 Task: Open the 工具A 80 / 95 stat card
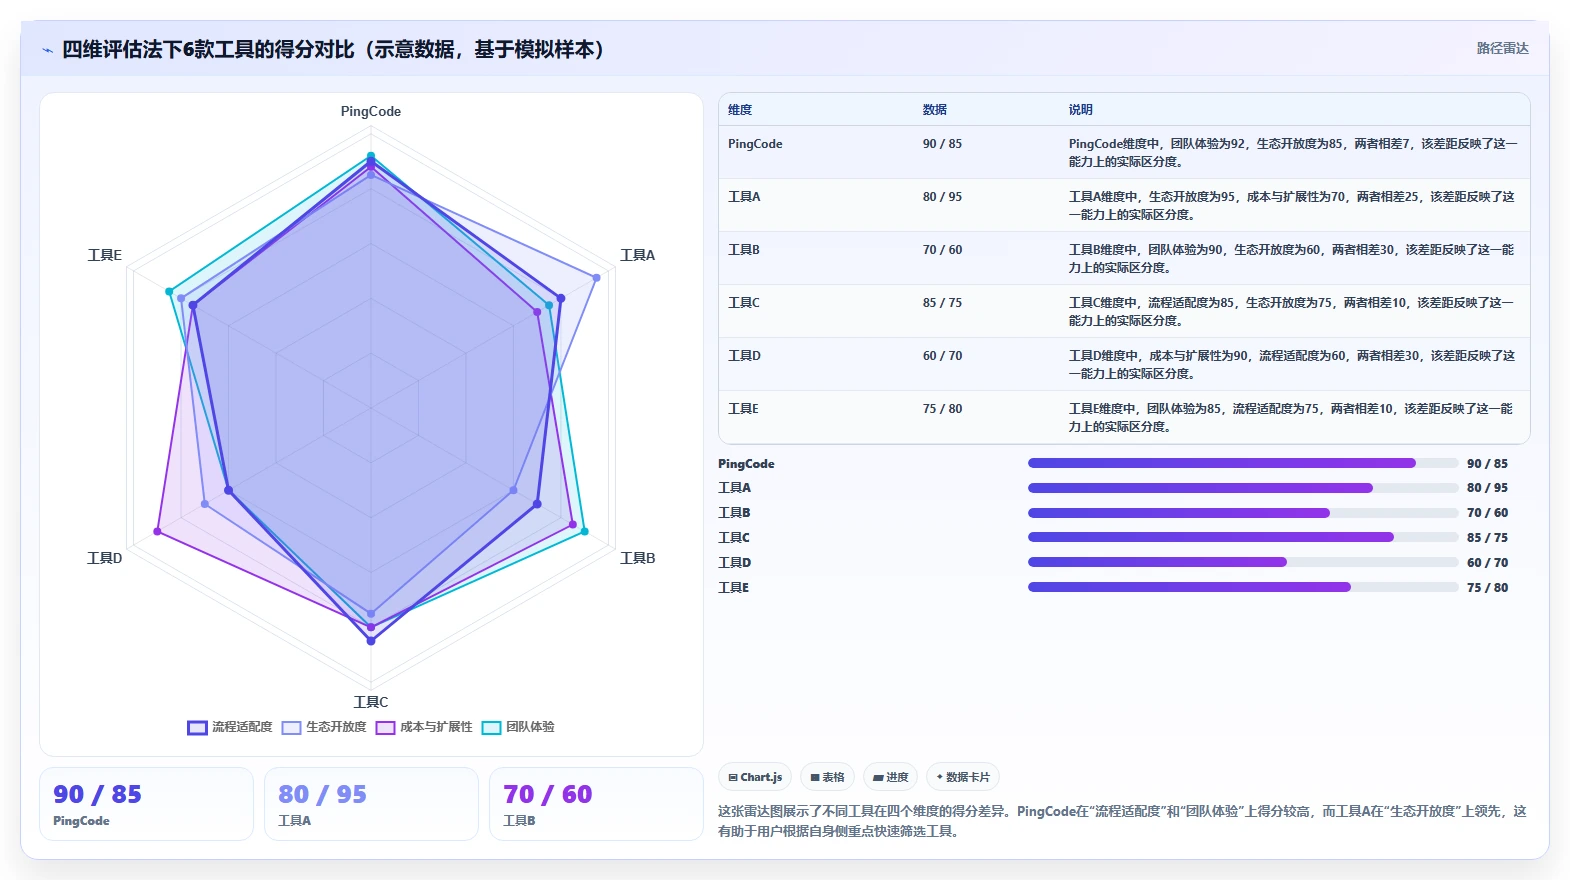pyautogui.click(x=371, y=804)
